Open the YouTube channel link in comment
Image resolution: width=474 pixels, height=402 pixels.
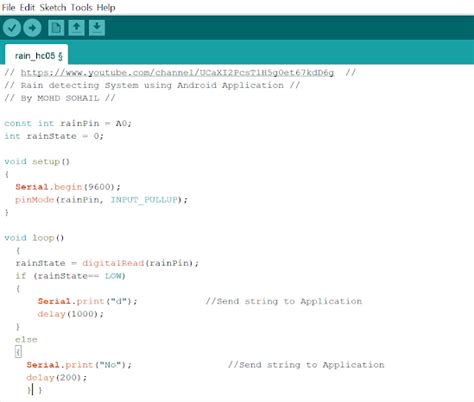(x=177, y=73)
